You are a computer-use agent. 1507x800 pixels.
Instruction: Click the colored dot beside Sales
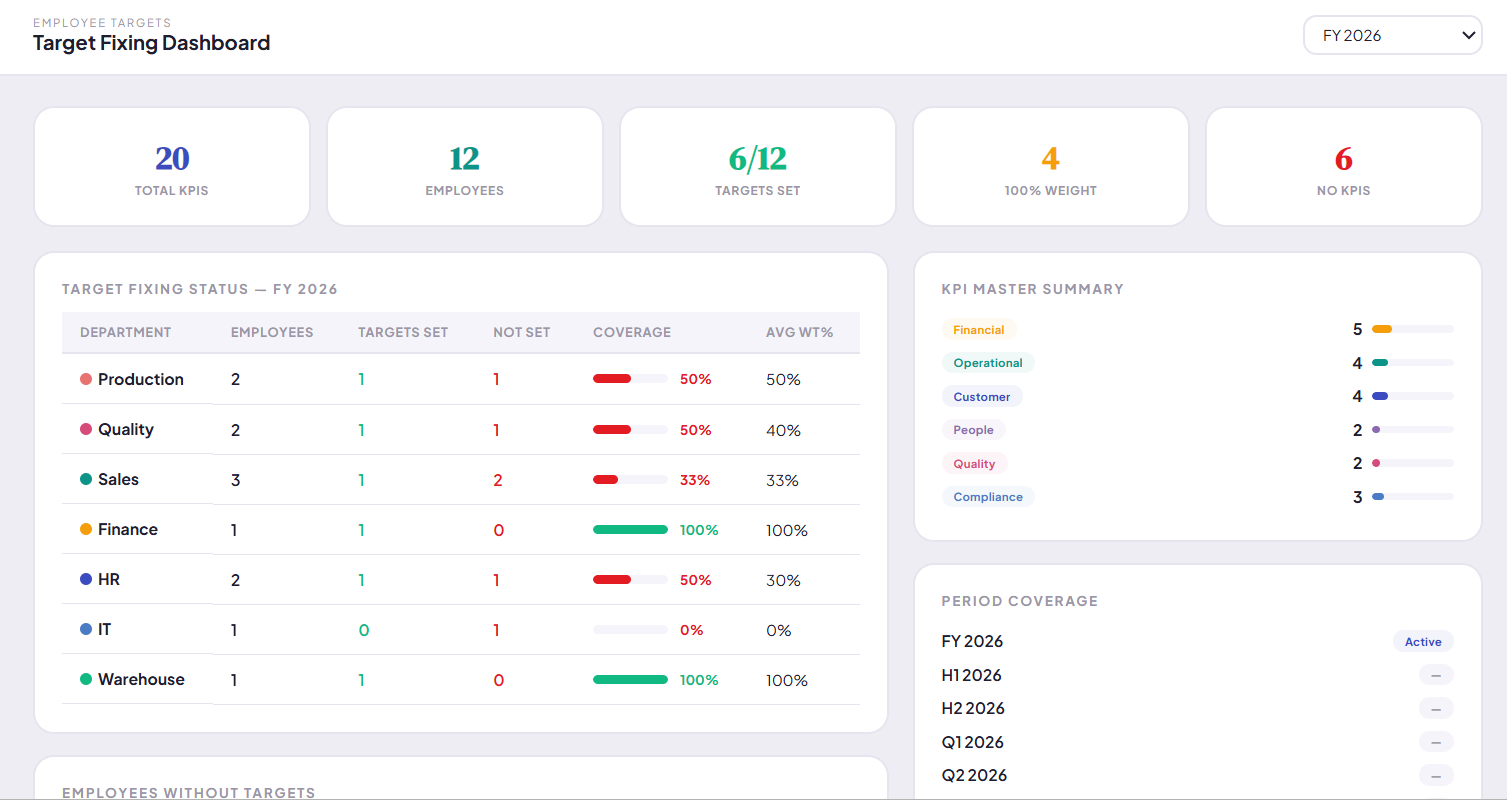pyautogui.click(x=86, y=480)
